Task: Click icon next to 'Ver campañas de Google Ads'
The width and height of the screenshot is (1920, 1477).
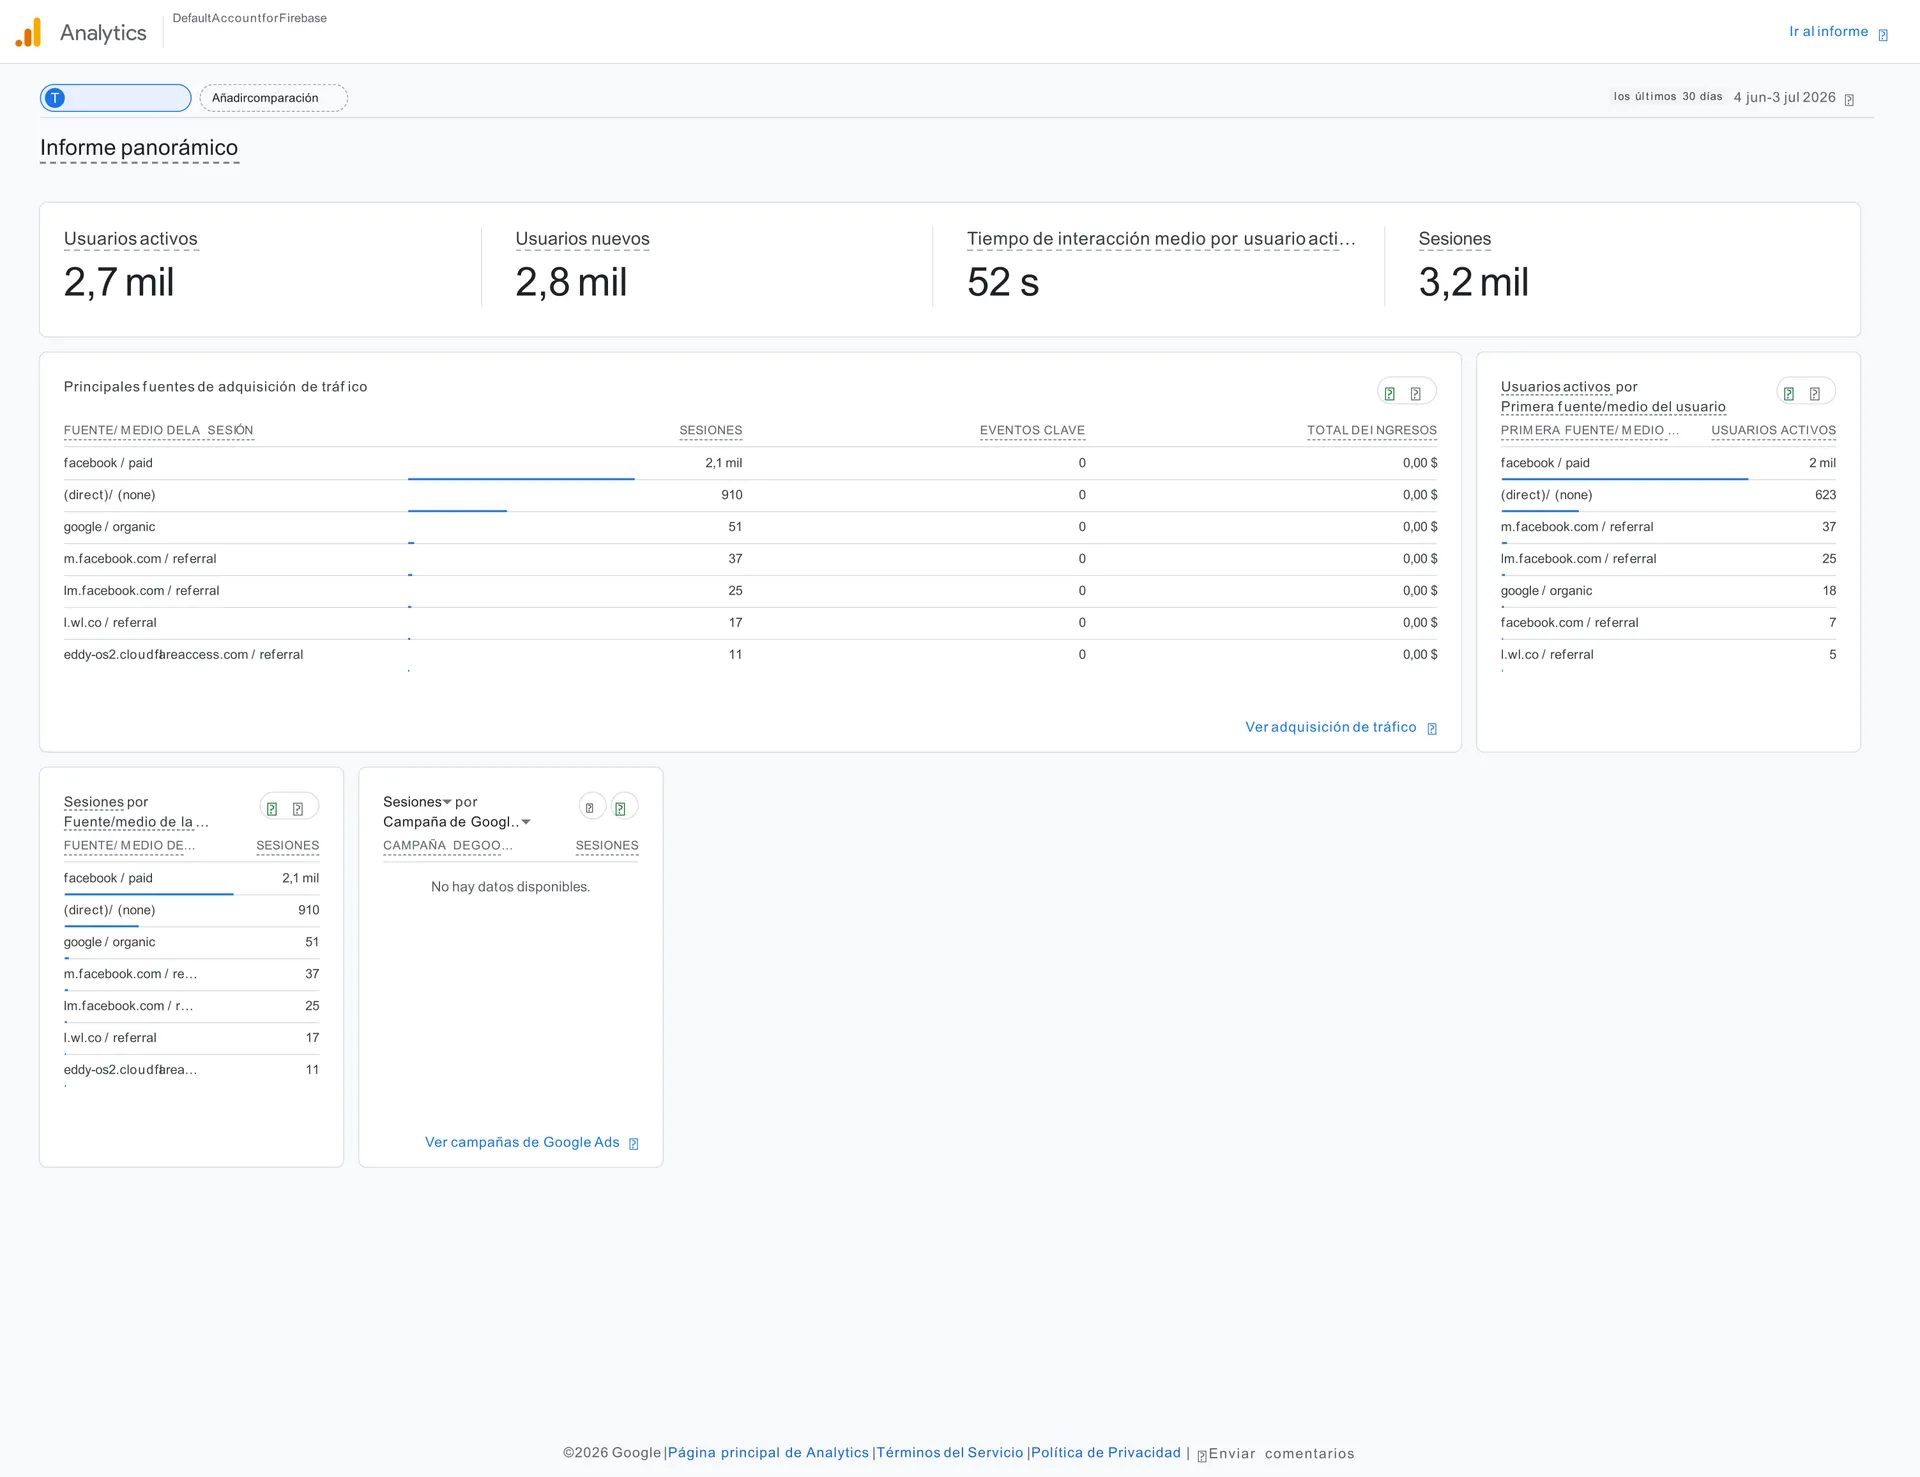Action: [633, 1144]
